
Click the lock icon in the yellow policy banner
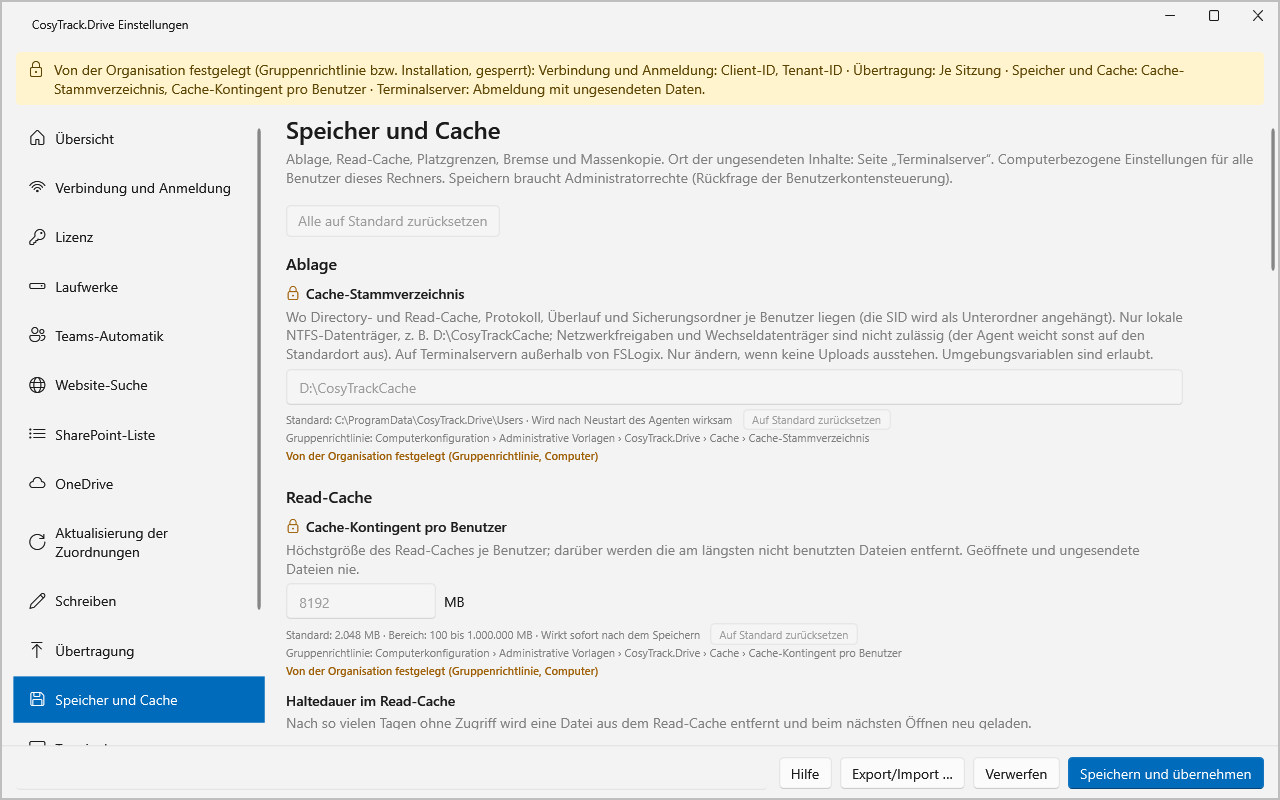36,70
